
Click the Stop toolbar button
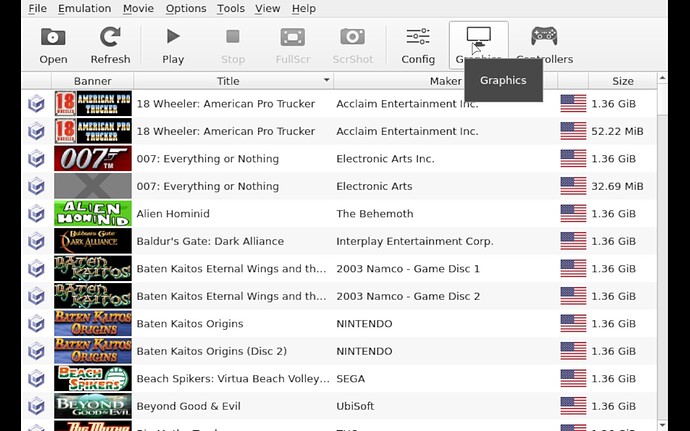pos(233,46)
